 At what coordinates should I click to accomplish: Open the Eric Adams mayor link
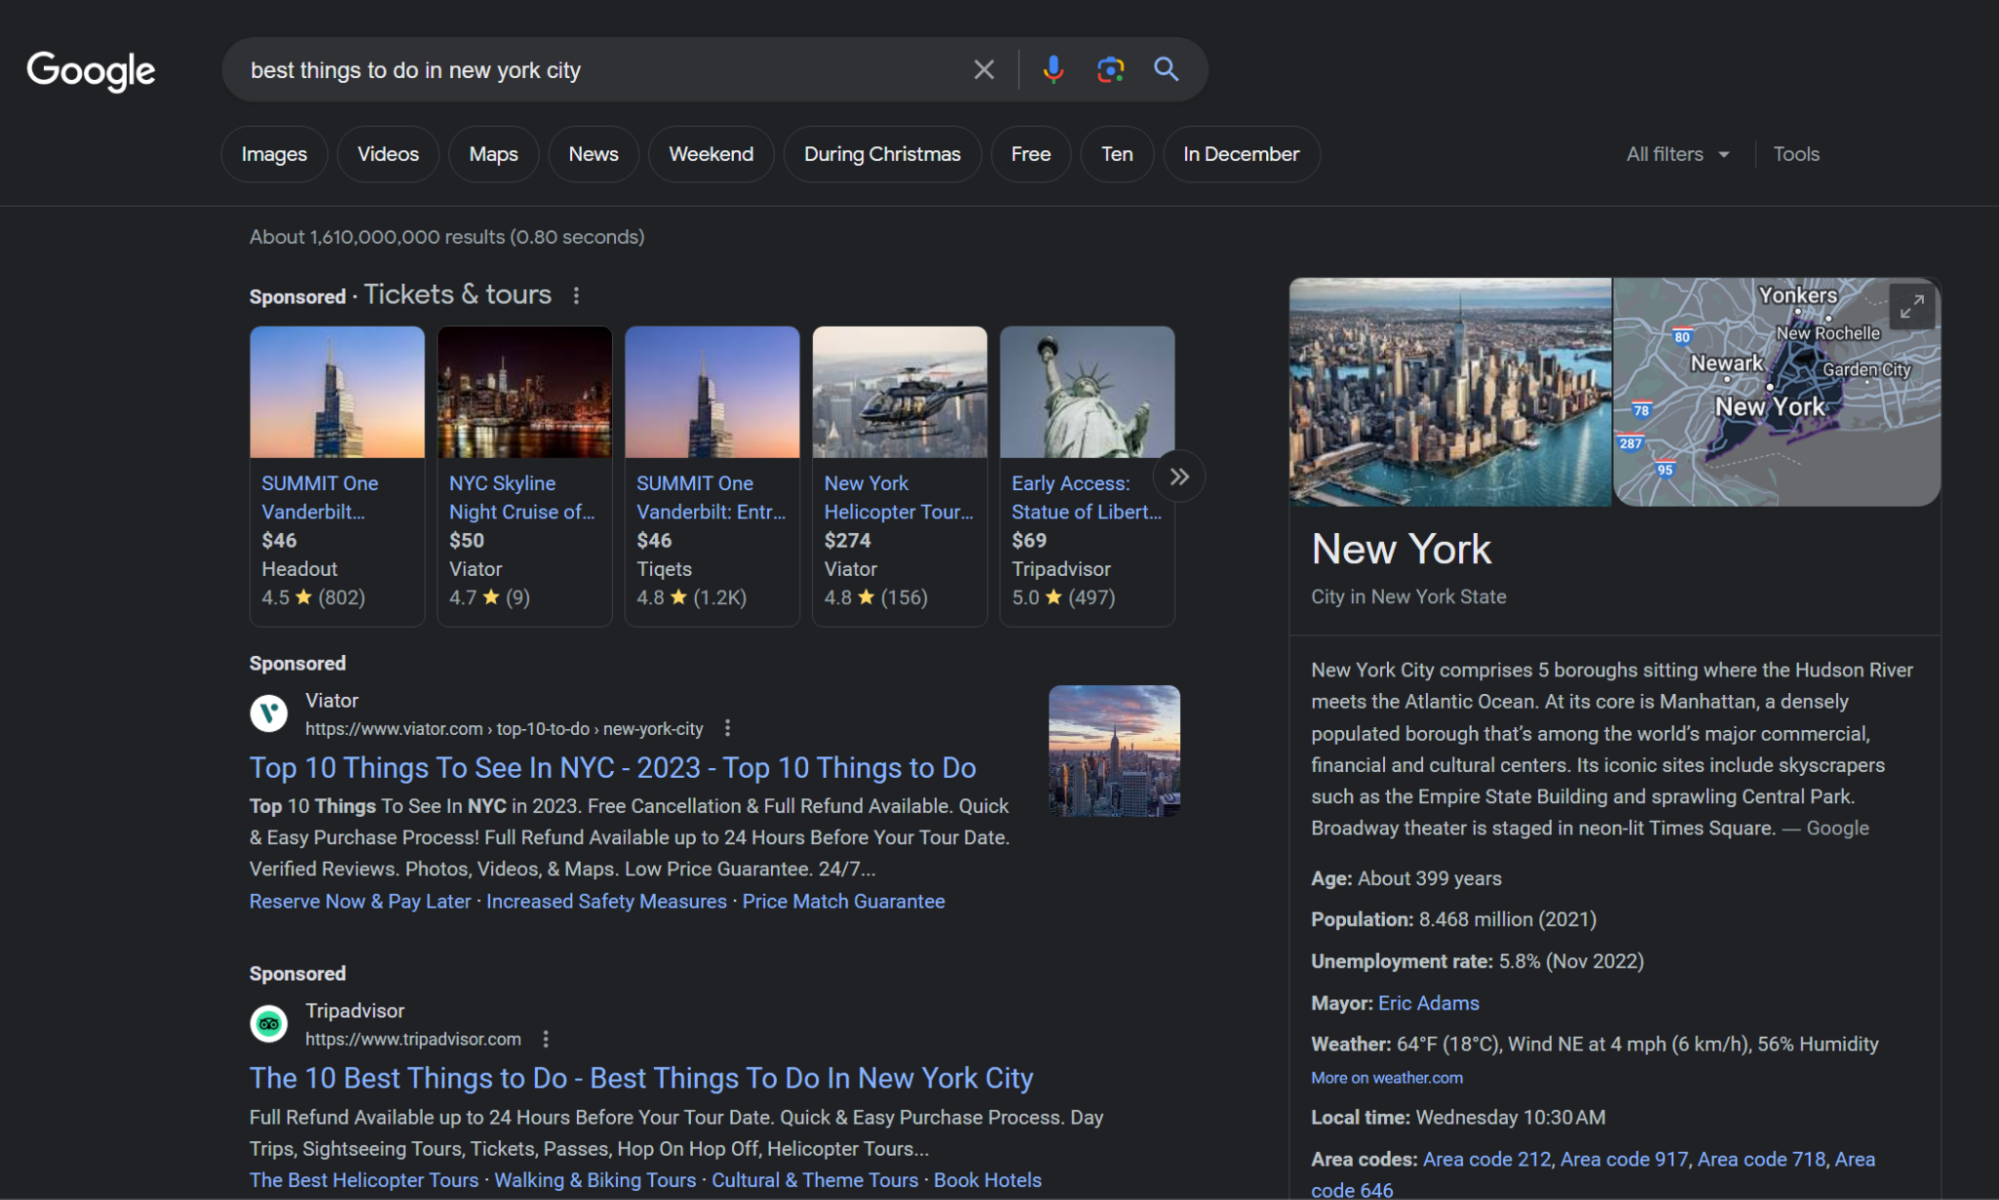click(x=1428, y=1003)
